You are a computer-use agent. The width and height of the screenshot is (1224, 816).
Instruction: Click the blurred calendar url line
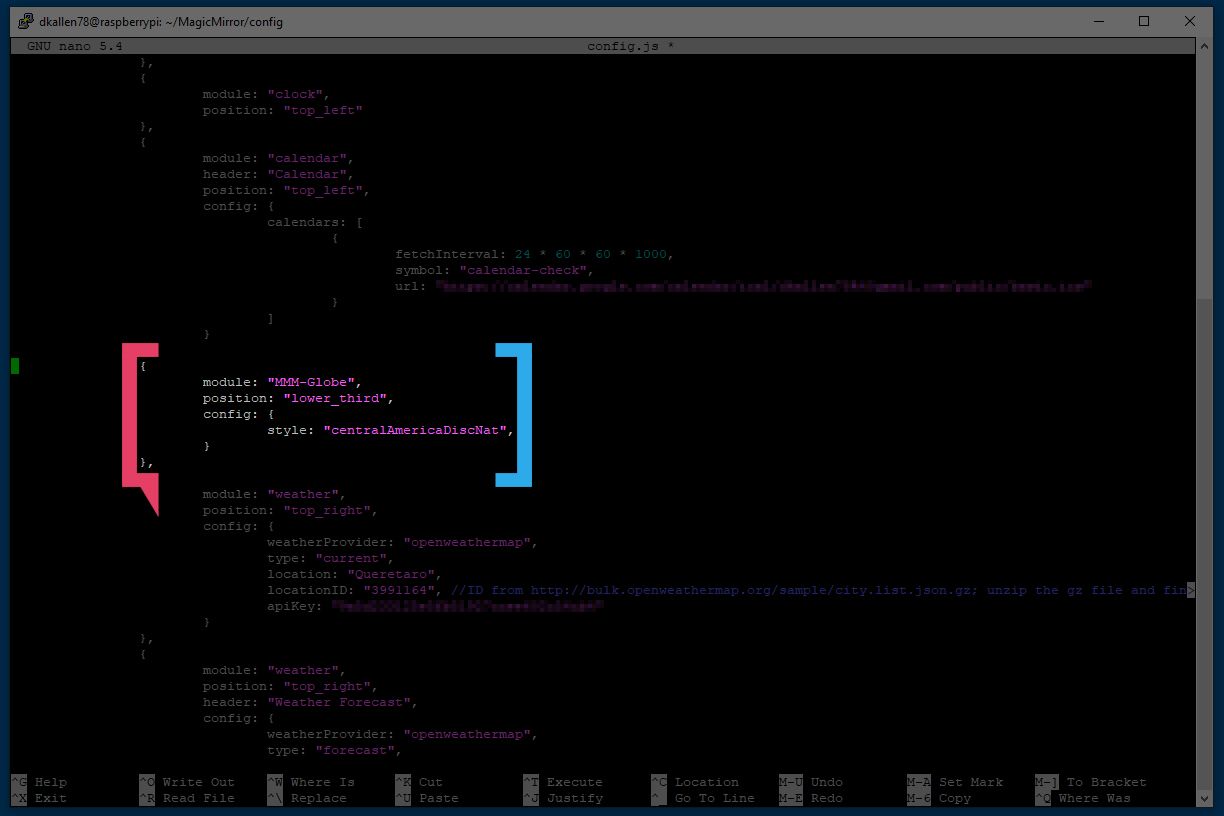pos(742,286)
